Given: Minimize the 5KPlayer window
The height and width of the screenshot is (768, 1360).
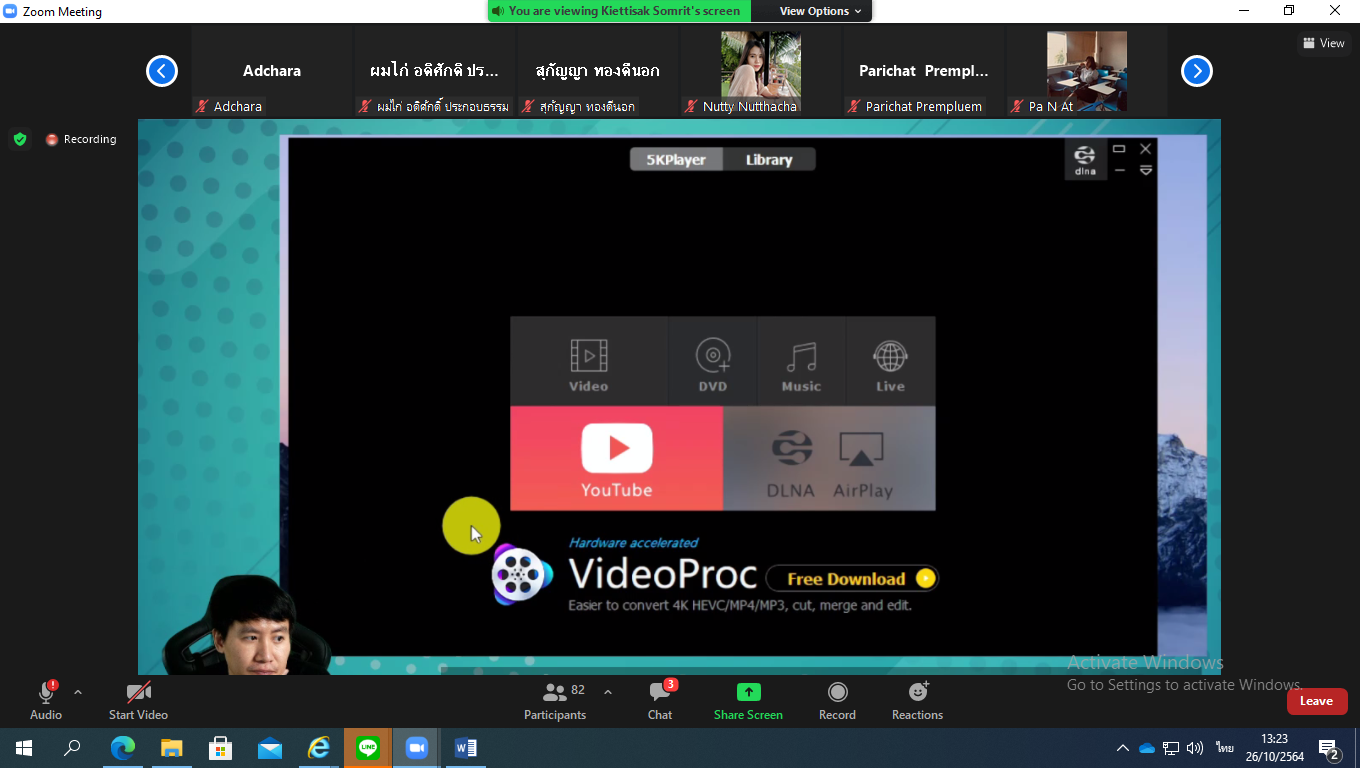Looking at the screenshot, I should [x=1120, y=171].
